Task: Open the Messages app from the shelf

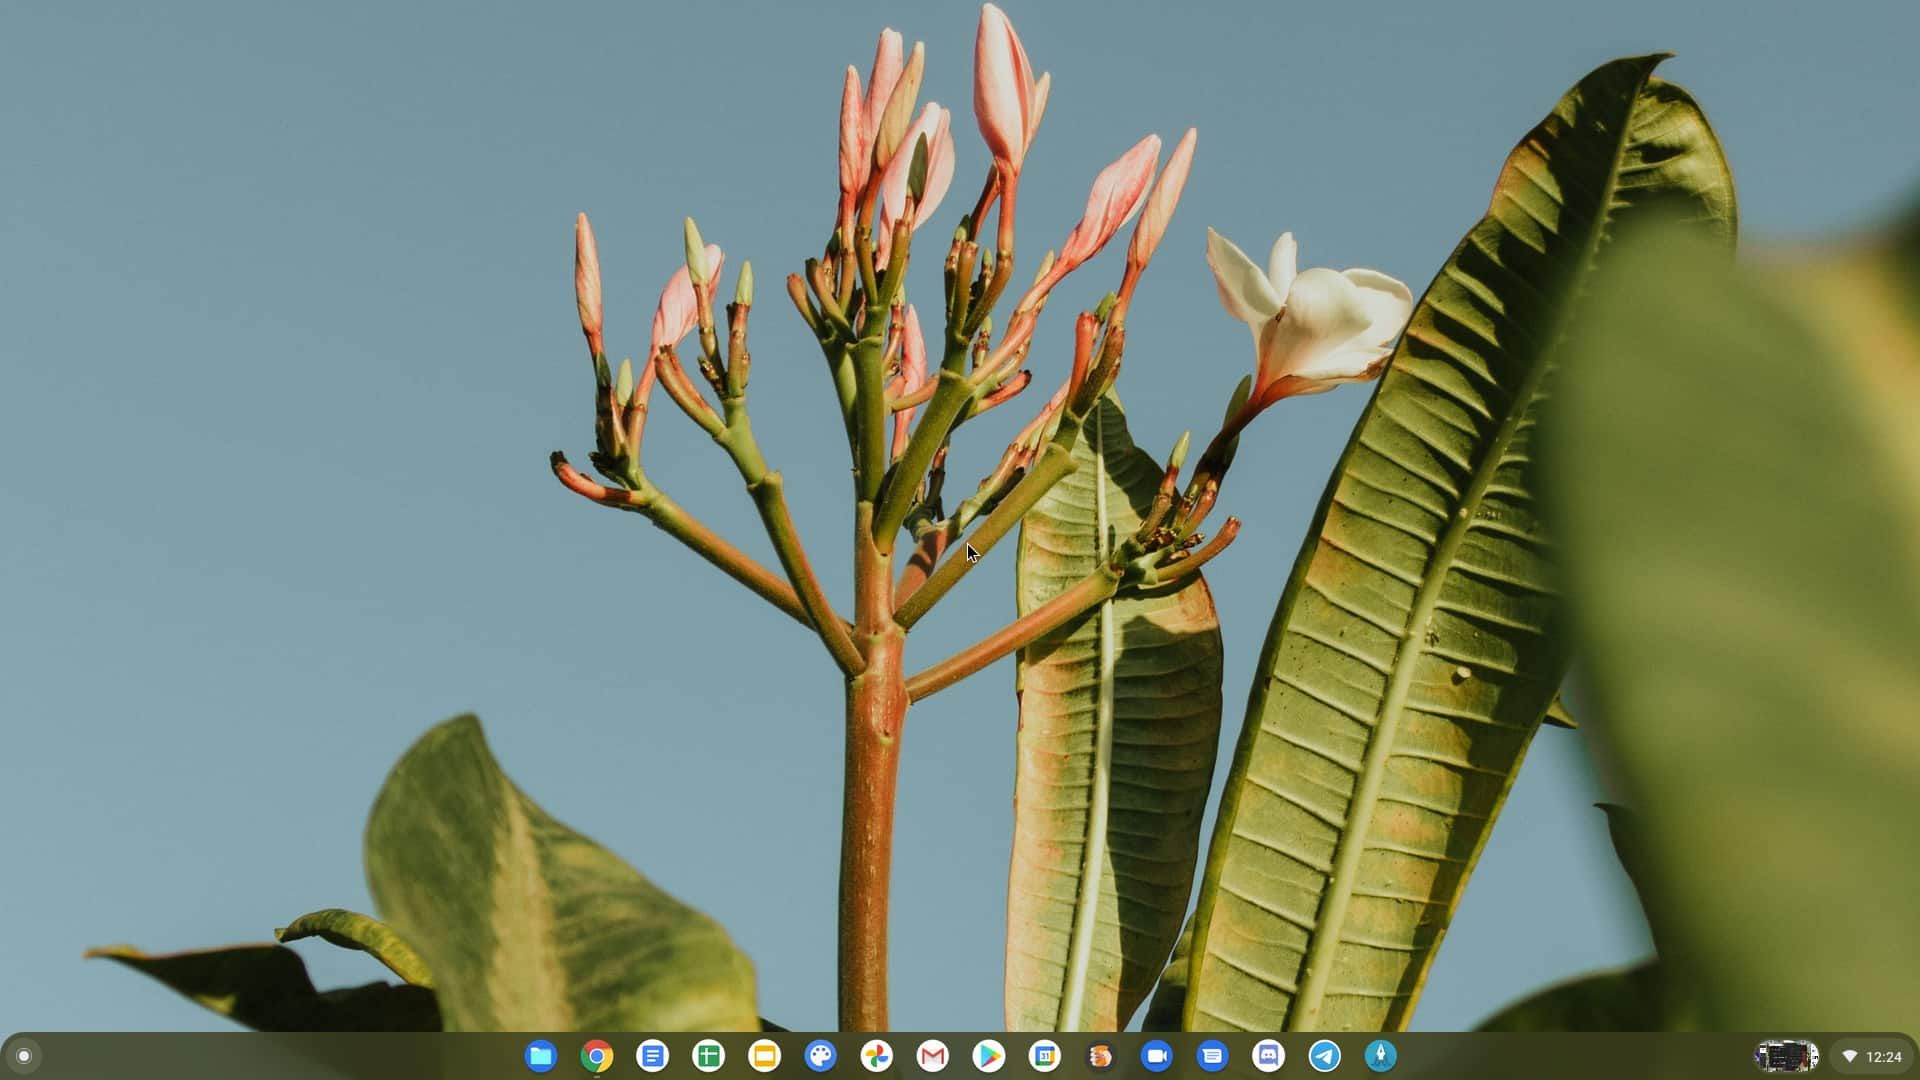Action: click(x=1213, y=1056)
